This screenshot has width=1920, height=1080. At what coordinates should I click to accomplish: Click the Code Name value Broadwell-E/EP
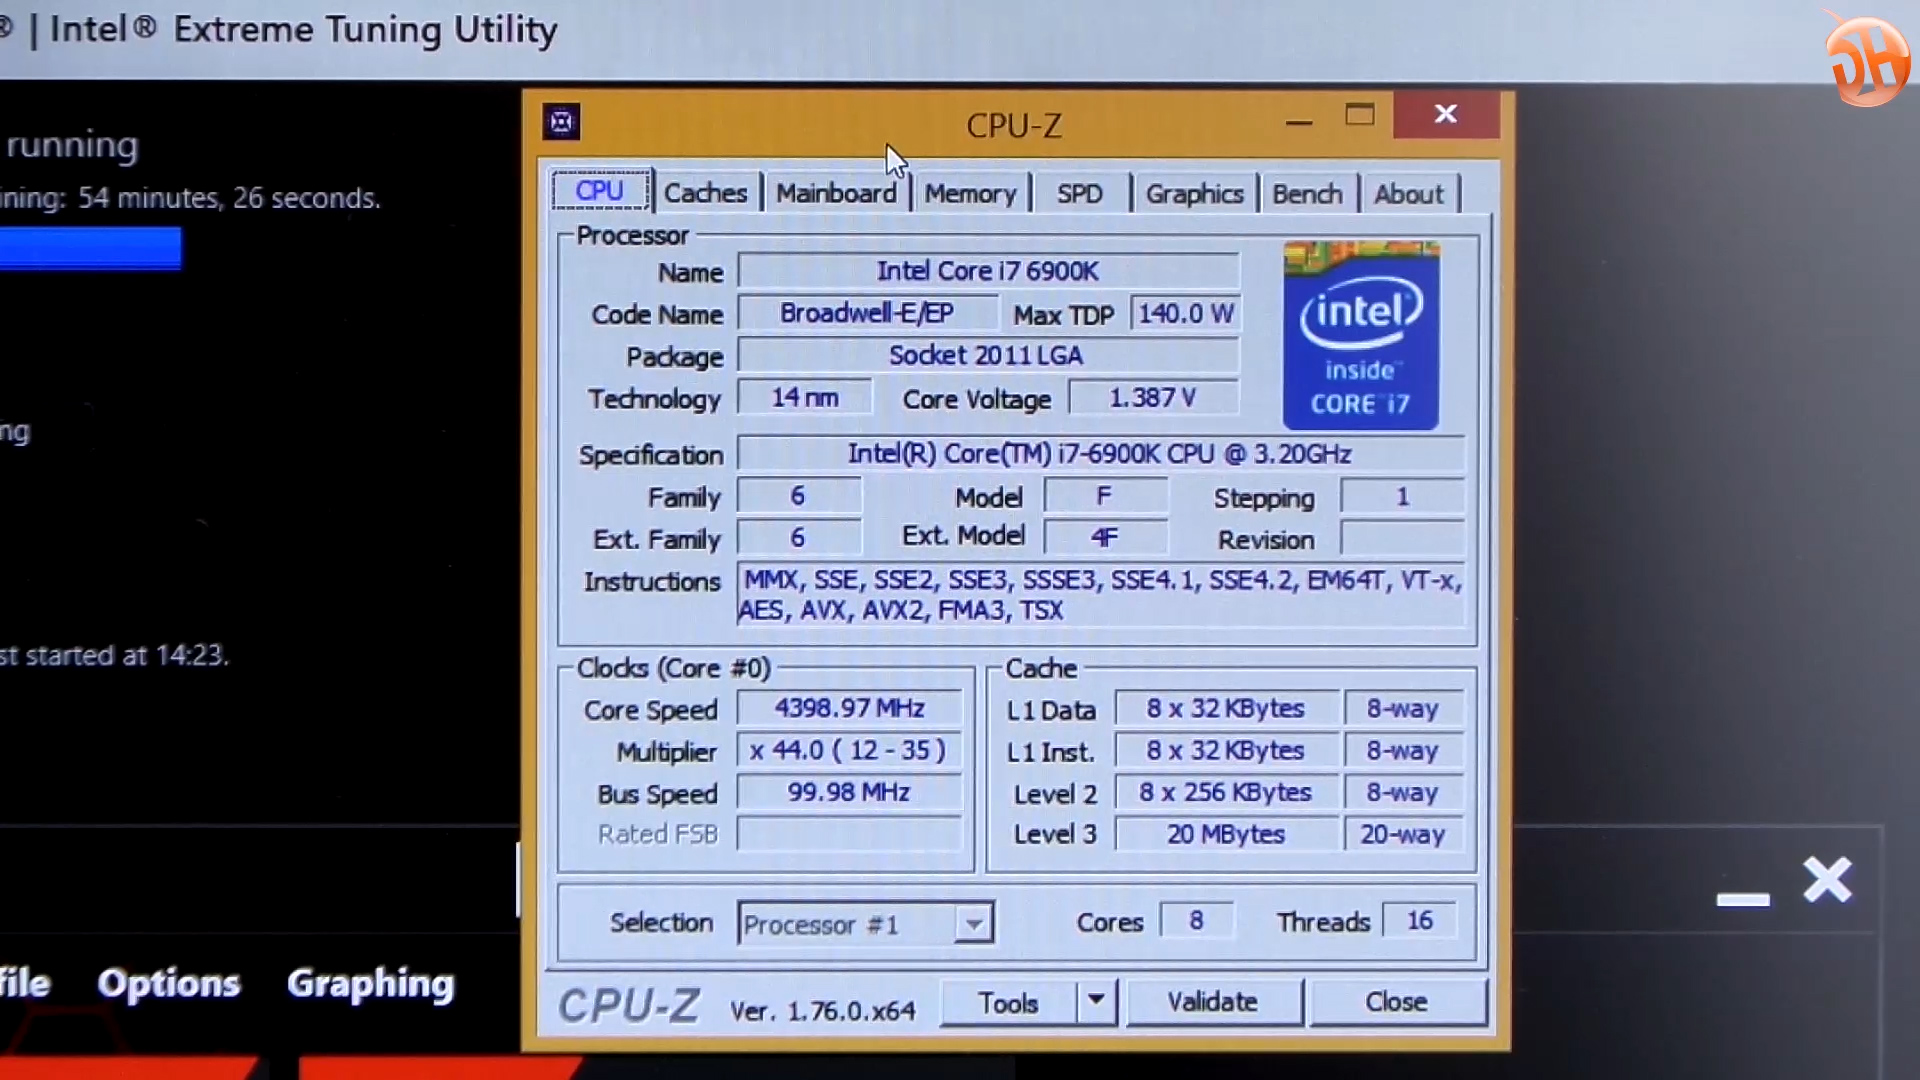(x=867, y=313)
